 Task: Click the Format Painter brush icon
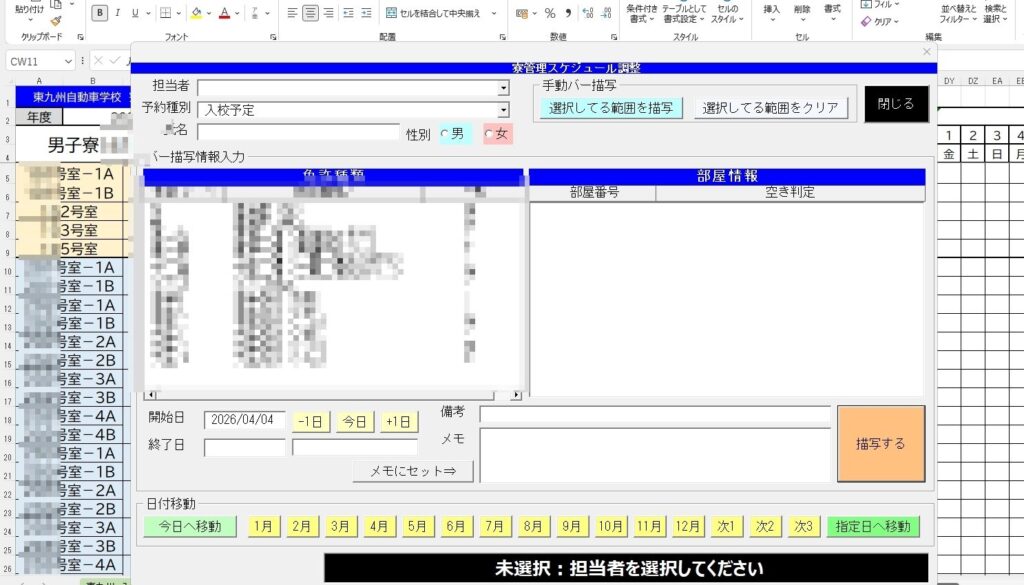click(56, 19)
